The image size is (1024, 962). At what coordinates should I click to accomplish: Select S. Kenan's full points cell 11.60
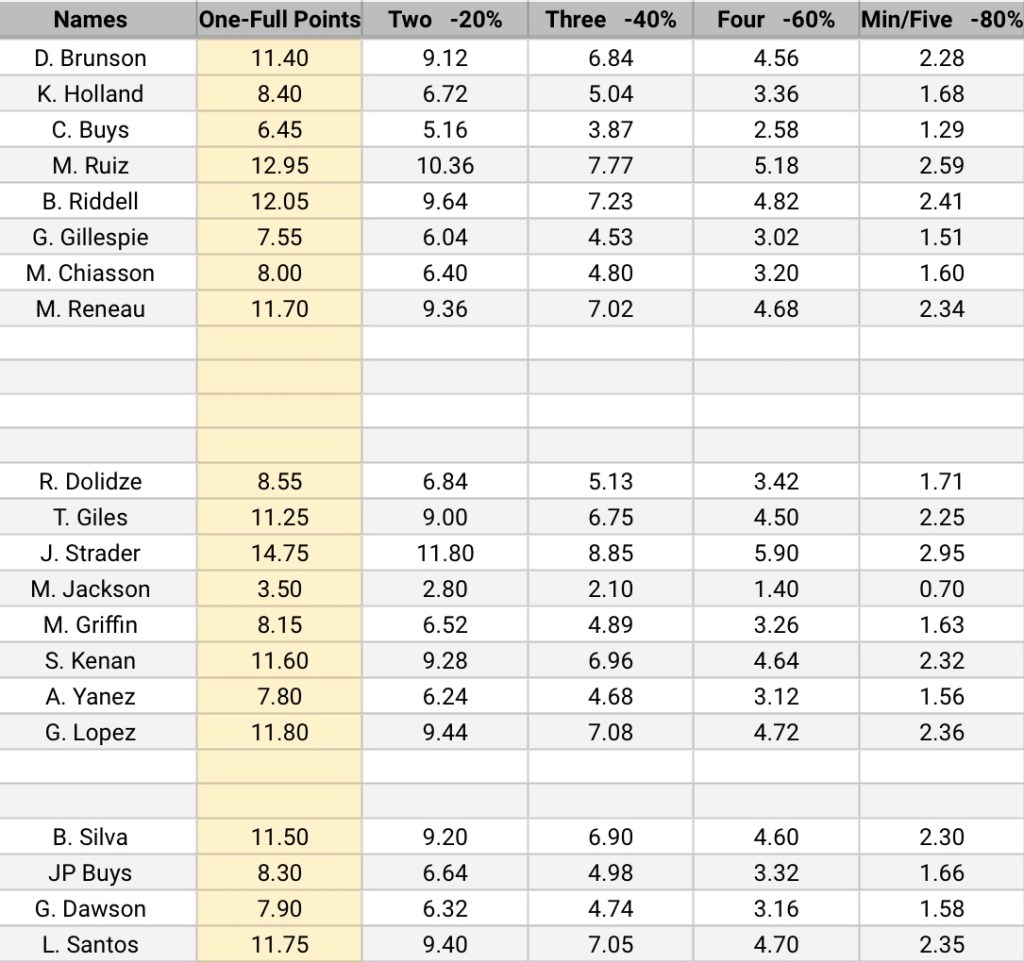(281, 661)
